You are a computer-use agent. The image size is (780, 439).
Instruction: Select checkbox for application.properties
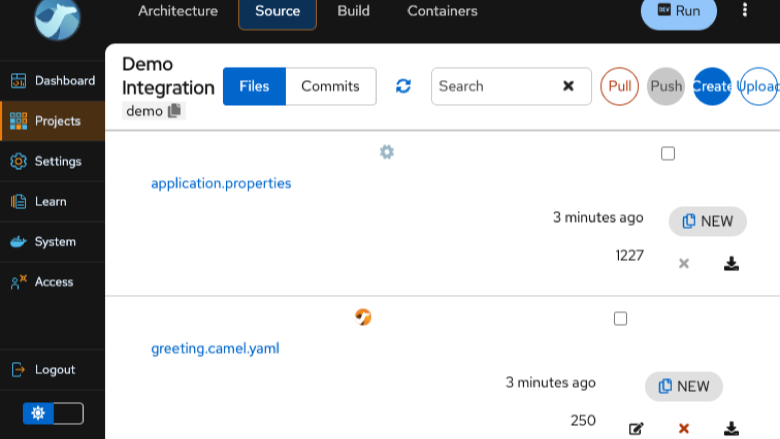point(668,153)
